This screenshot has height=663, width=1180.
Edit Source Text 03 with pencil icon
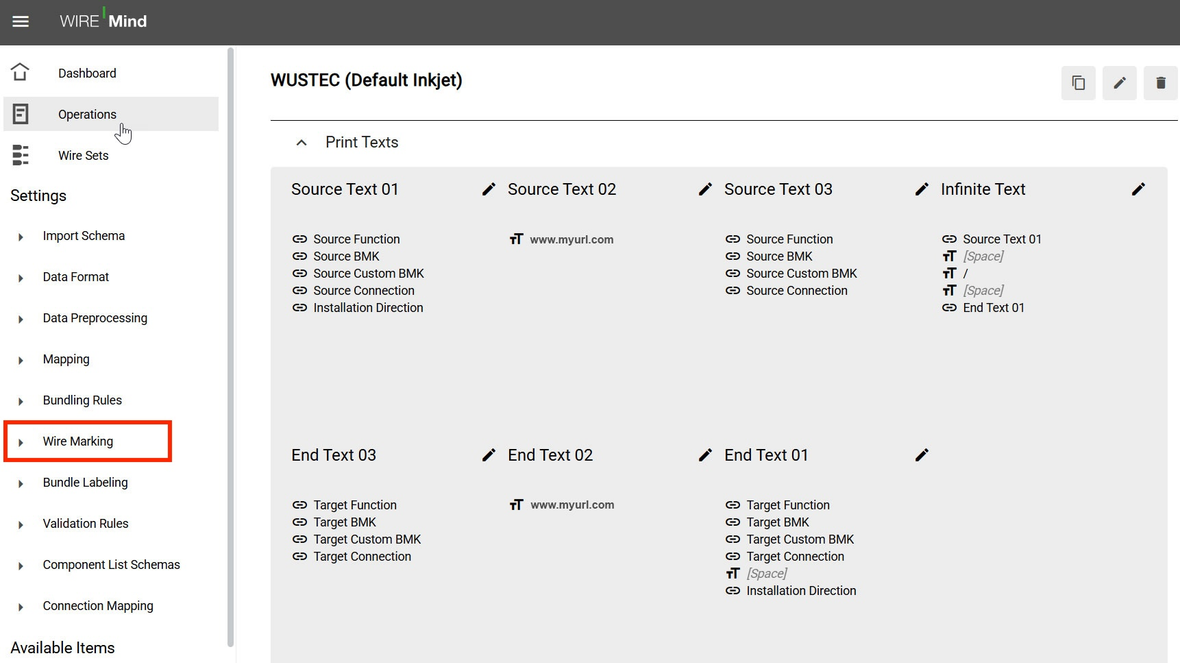coord(922,190)
